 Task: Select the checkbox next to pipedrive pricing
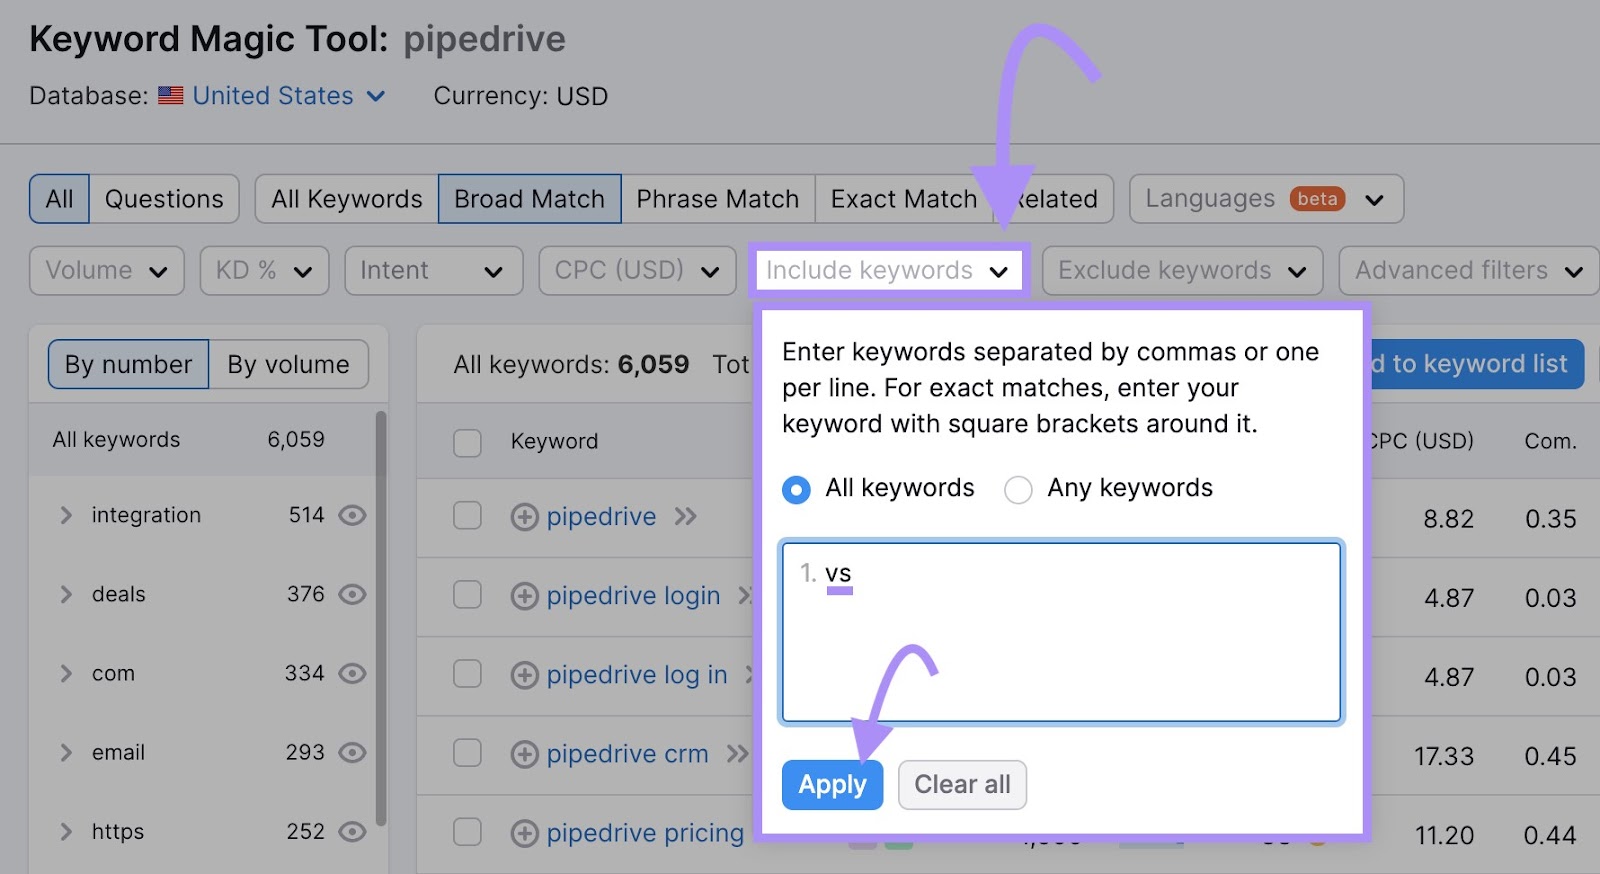click(x=467, y=833)
